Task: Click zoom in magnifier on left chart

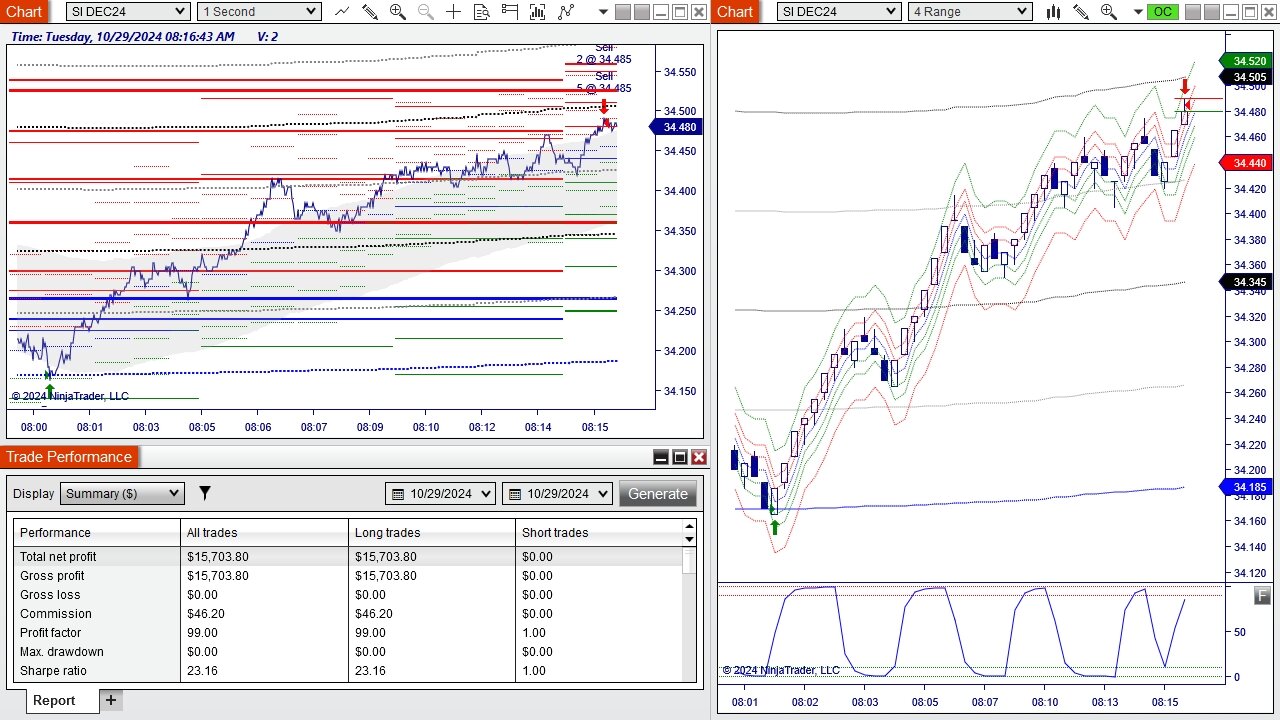Action: pyautogui.click(x=398, y=12)
